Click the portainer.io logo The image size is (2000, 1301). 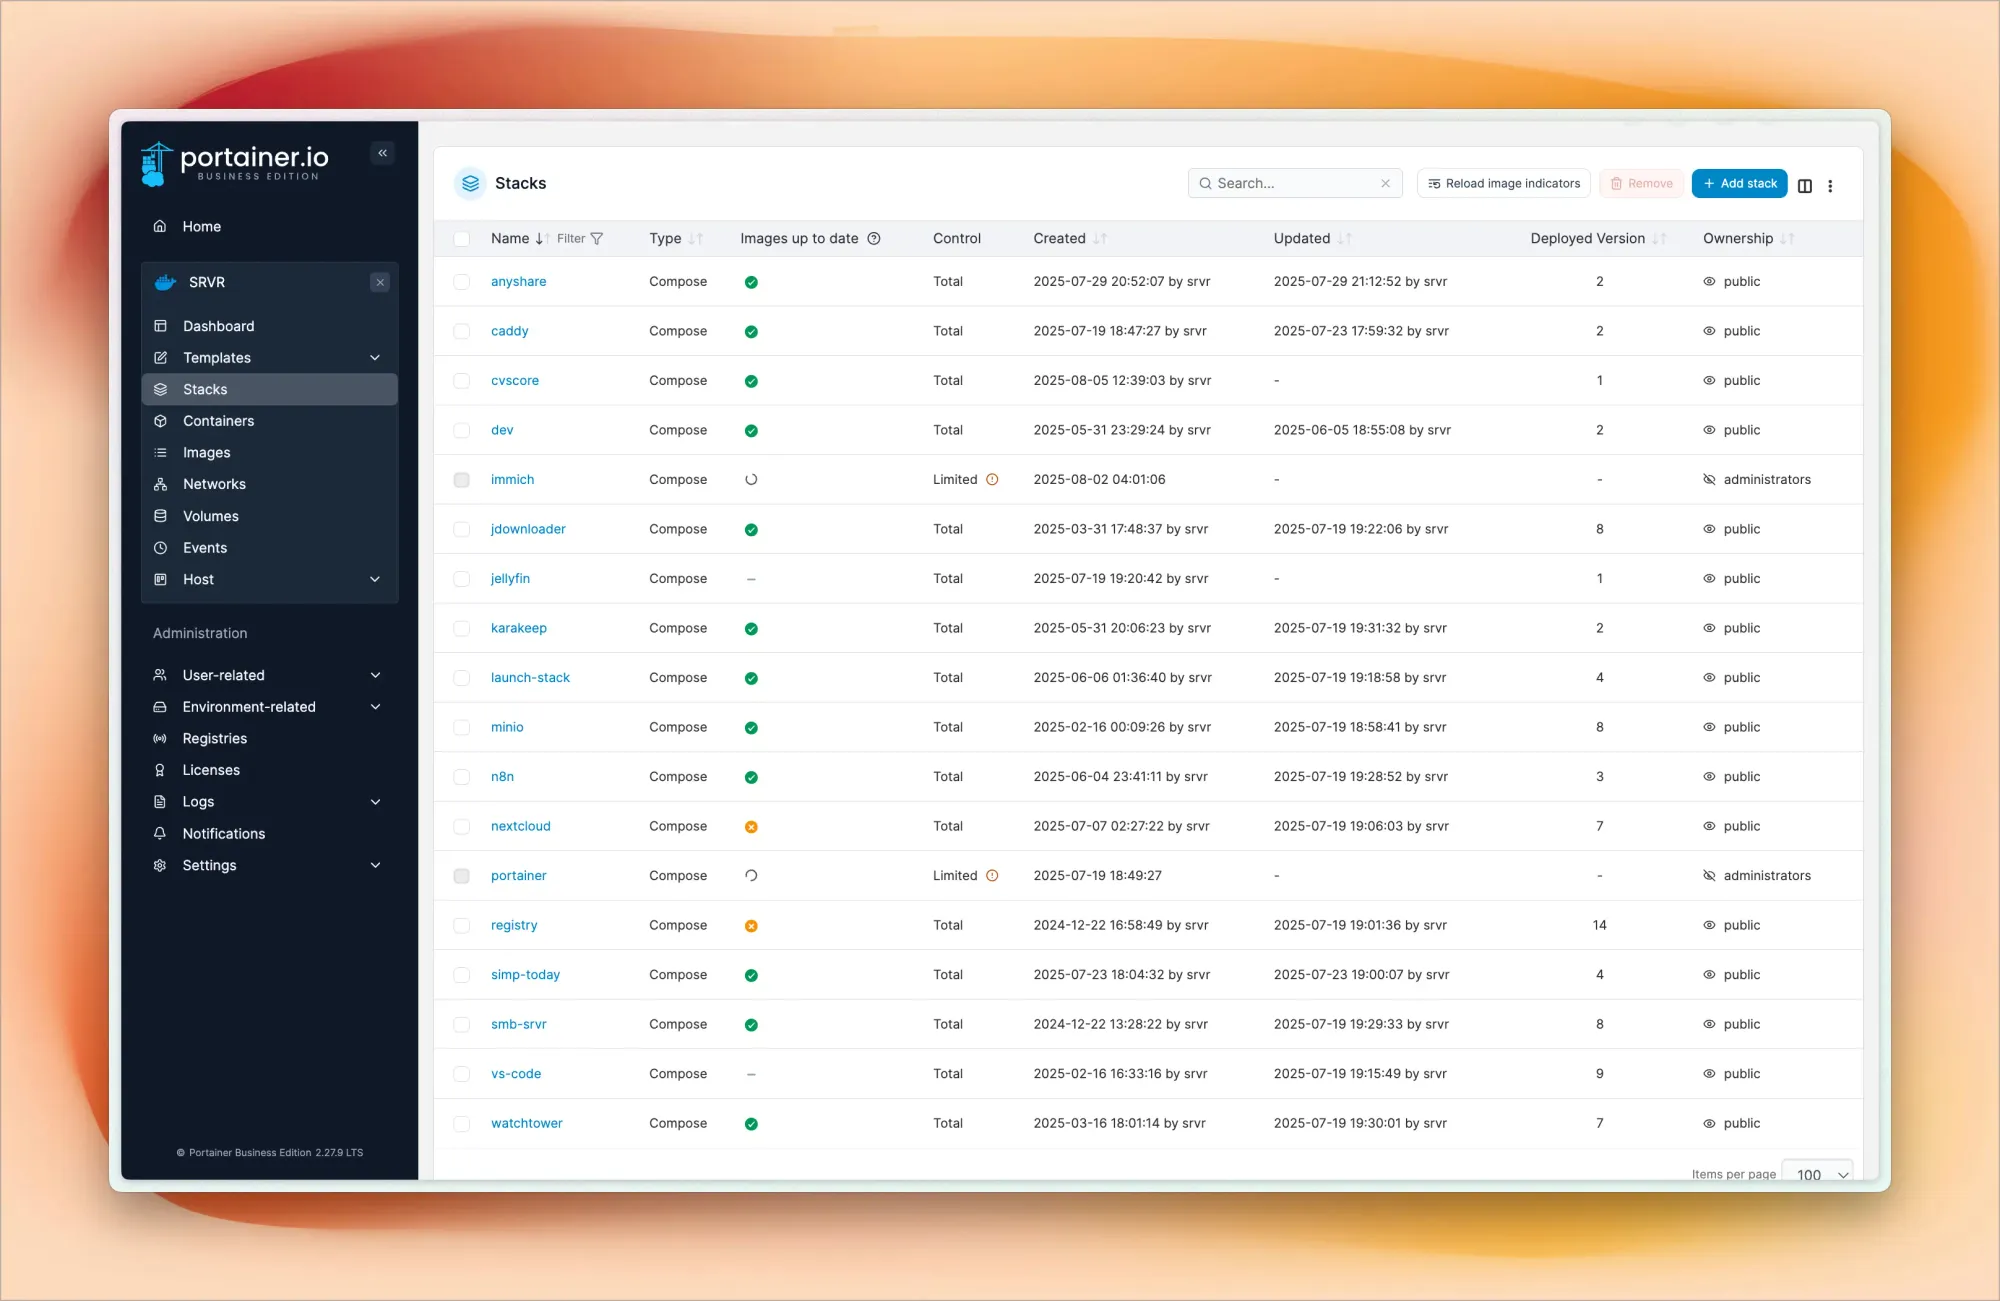point(235,163)
